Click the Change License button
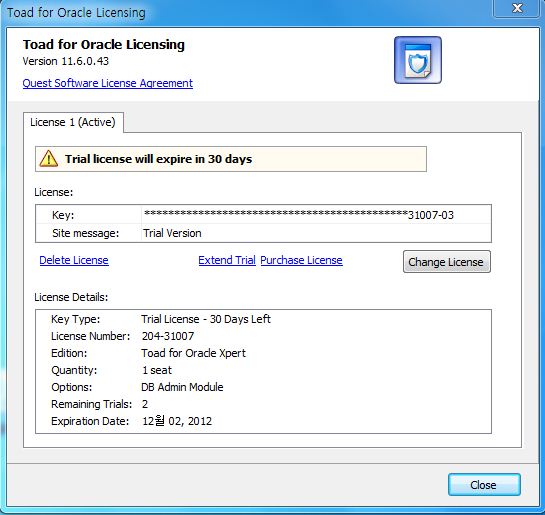This screenshot has height=515, width=545. (x=447, y=262)
